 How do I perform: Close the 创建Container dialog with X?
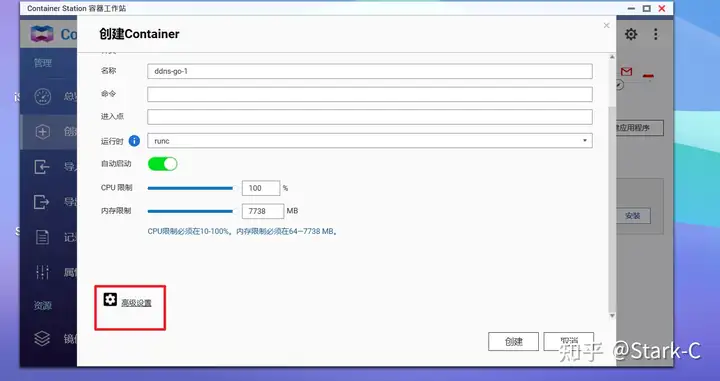coord(607,25)
